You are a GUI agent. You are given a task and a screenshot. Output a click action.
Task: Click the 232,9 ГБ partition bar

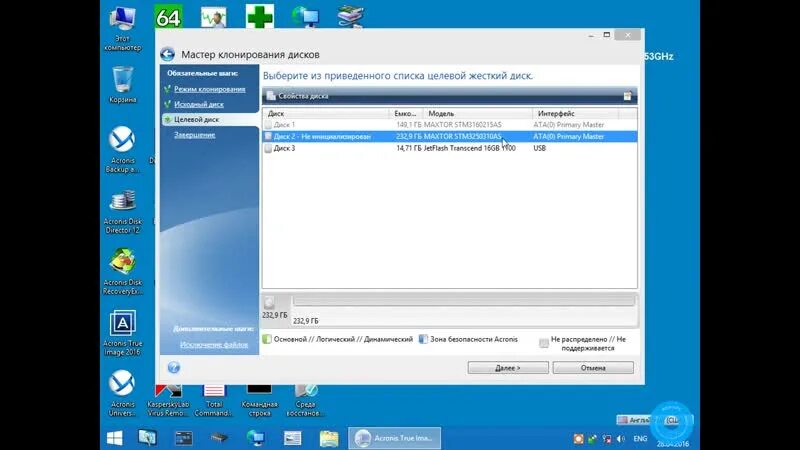tap(464, 310)
